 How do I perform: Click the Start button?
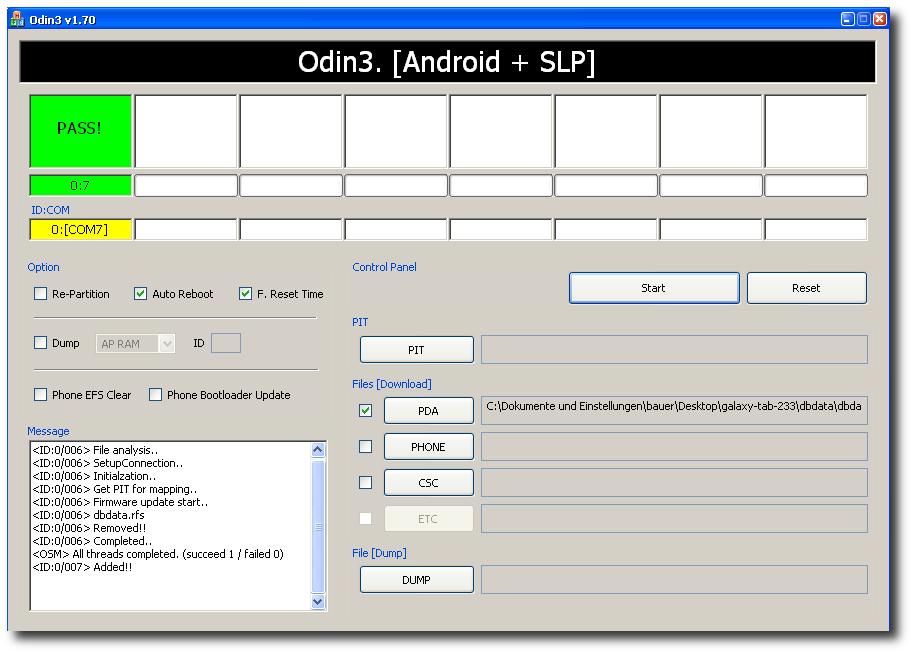point(654,288)
